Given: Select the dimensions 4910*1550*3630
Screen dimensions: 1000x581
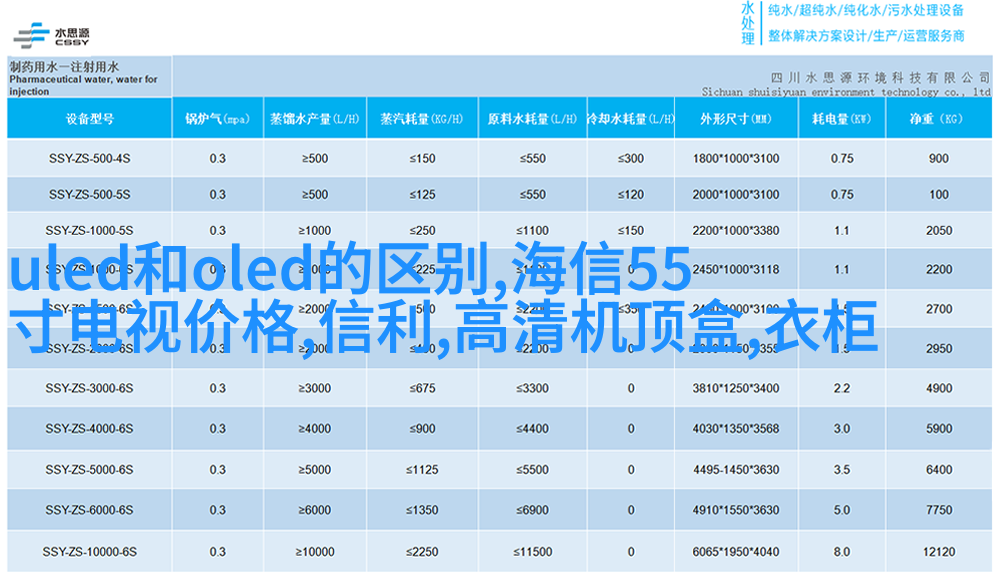Looking at the screenshot, I should [736, 510].
